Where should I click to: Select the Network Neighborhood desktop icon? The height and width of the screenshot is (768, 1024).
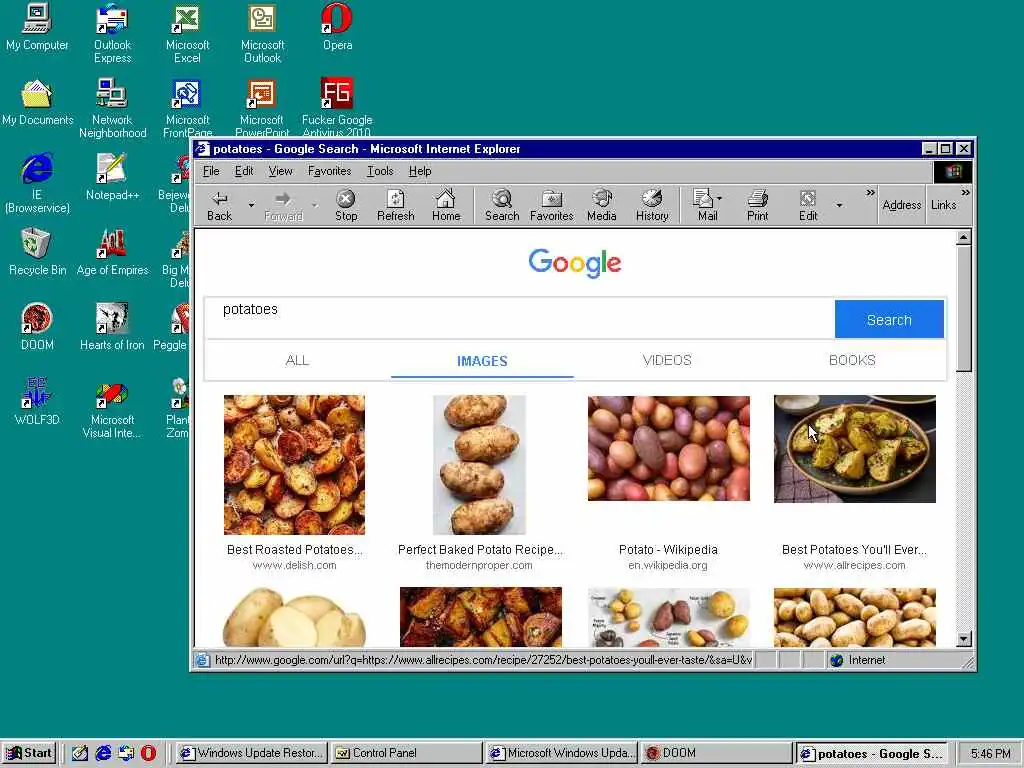pyautogui.click(x=112, y=108)
